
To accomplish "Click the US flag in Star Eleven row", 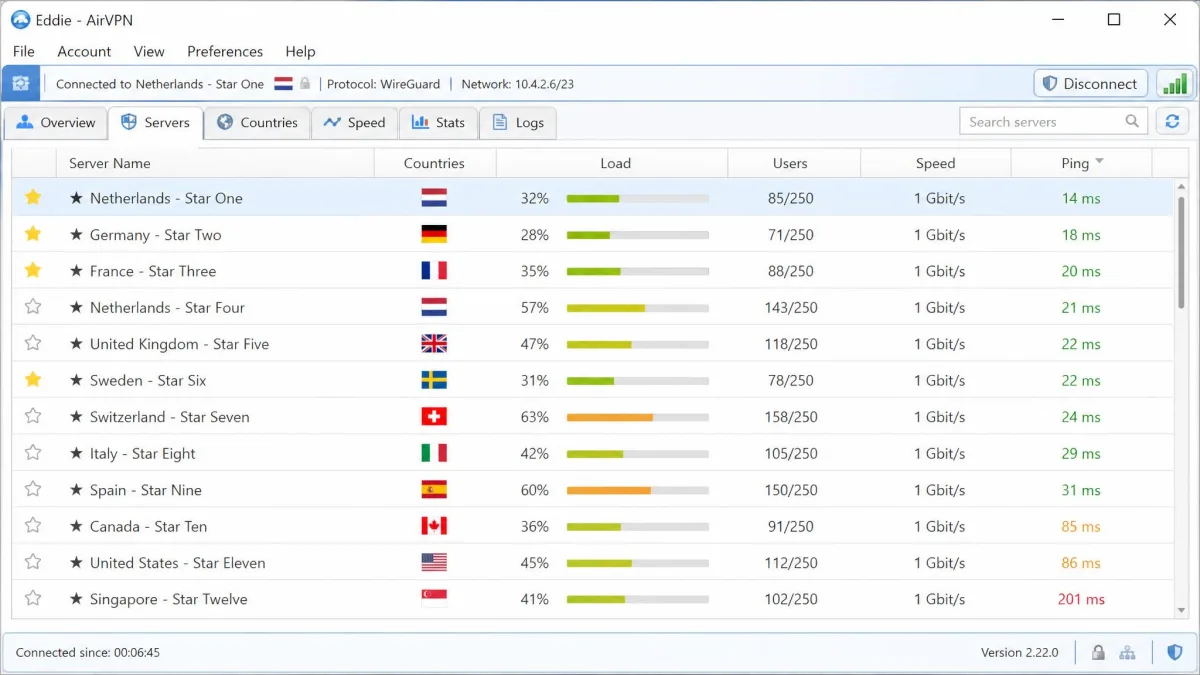I will click(x=434, y=563).
